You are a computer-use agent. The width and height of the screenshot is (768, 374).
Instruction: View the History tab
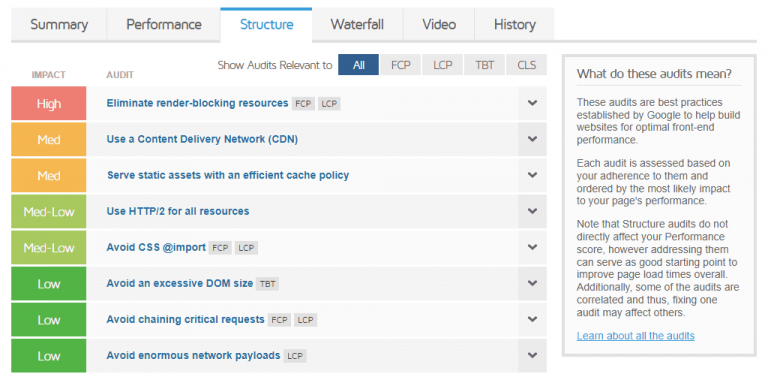[514, 24]
